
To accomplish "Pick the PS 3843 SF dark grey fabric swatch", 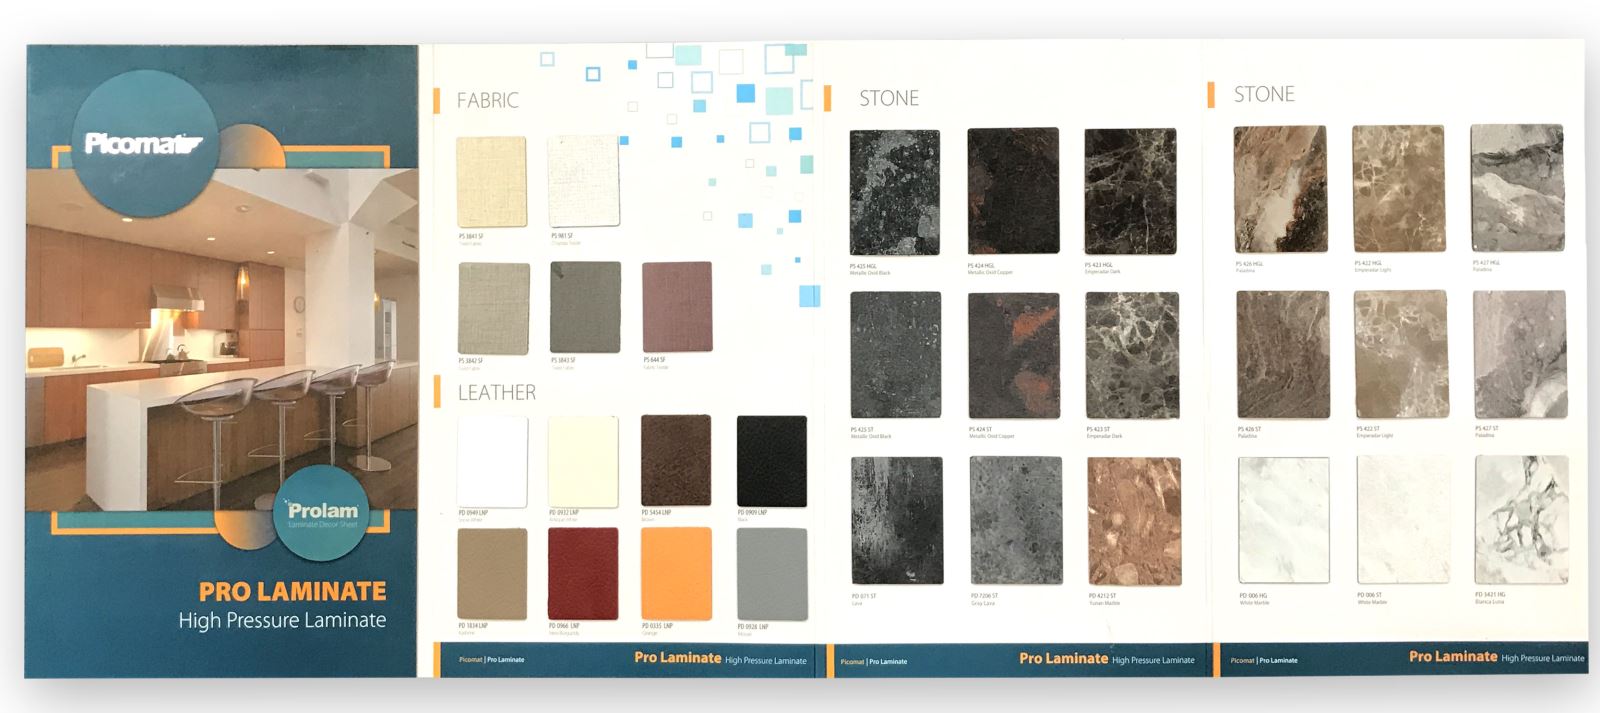I will click(x=585, y=308).
